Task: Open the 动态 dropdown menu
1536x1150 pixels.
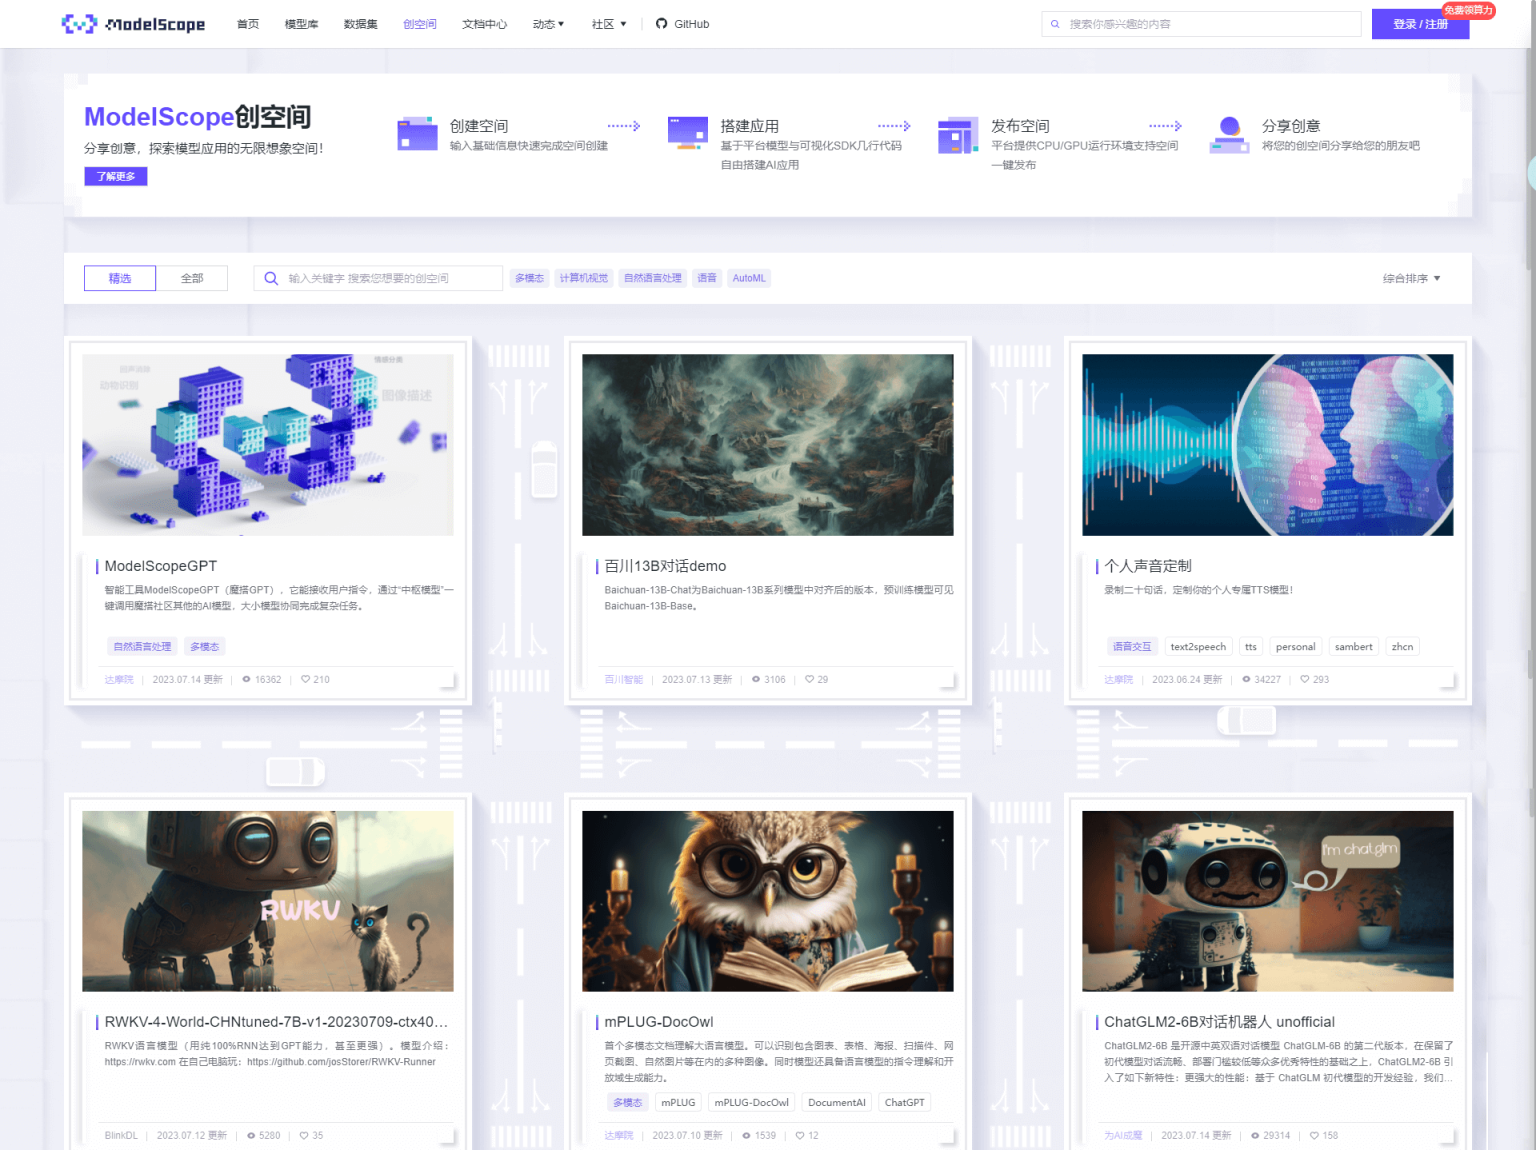Action: (548, 23)
